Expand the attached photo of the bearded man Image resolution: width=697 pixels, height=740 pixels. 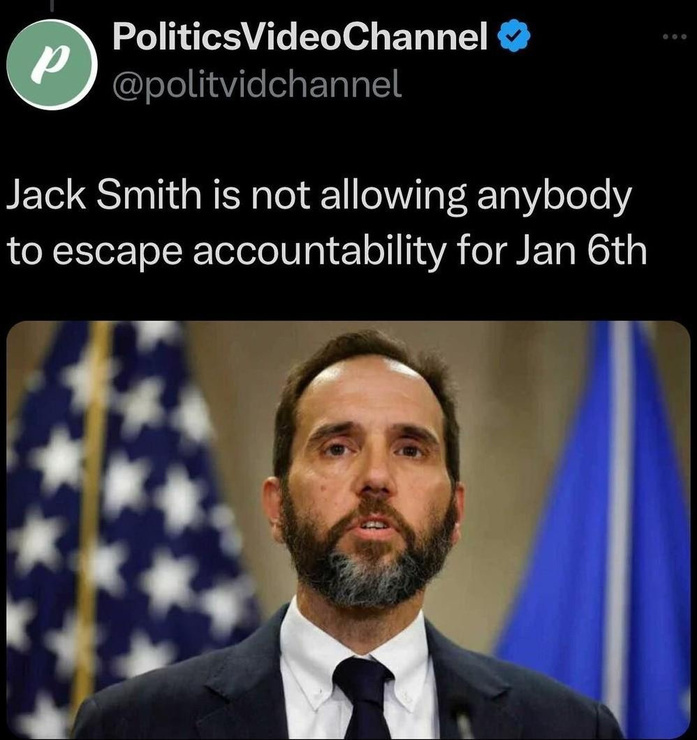click(348, 530)
